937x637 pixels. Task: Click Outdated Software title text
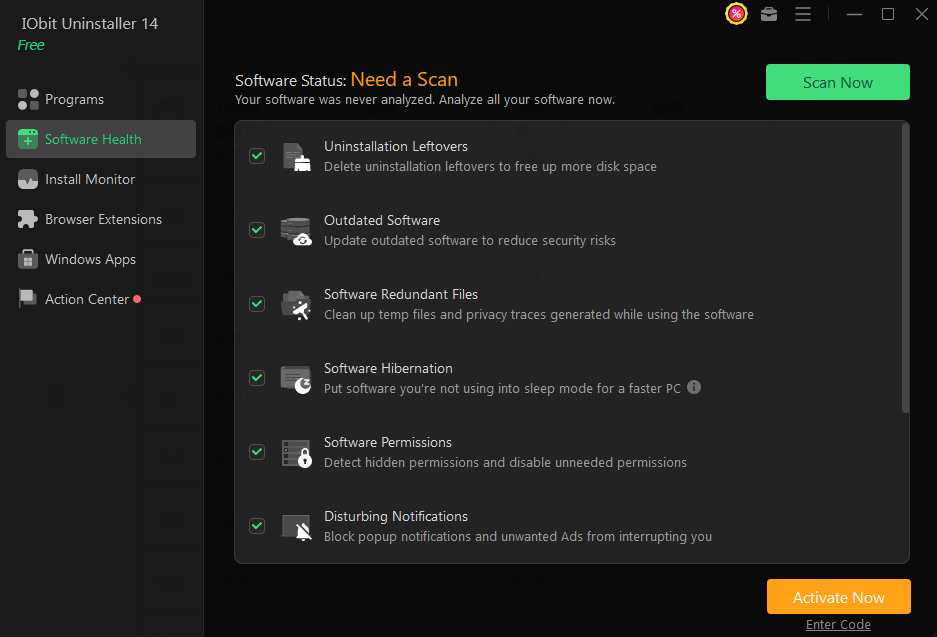point(382,220)
